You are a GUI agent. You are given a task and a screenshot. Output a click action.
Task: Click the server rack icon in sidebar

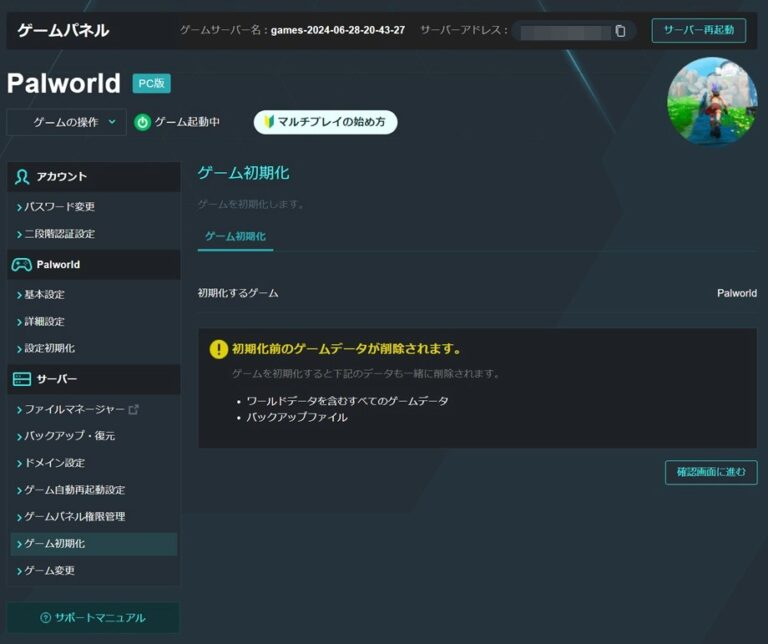[22, 379]
